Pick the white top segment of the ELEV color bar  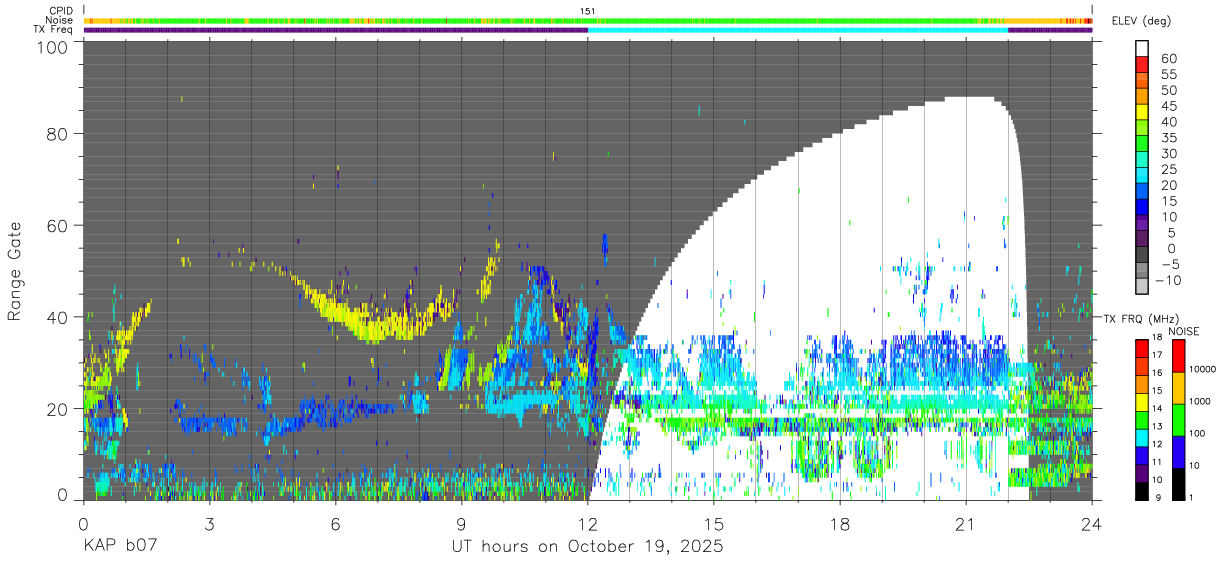coord(1142,49)
